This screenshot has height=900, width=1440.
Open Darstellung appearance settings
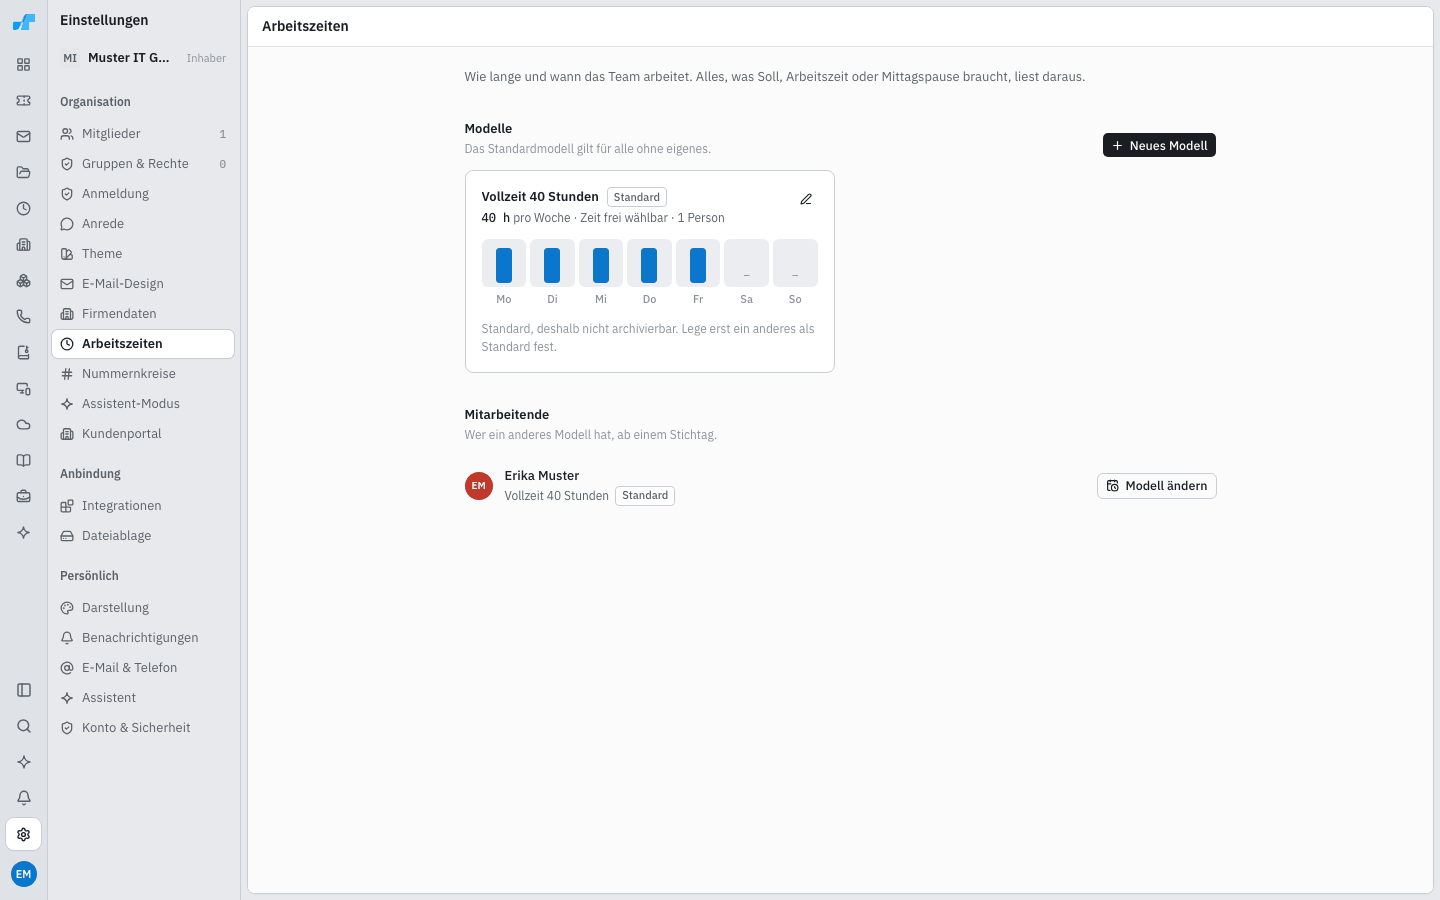pyautogui.click(x=143, y=608)
